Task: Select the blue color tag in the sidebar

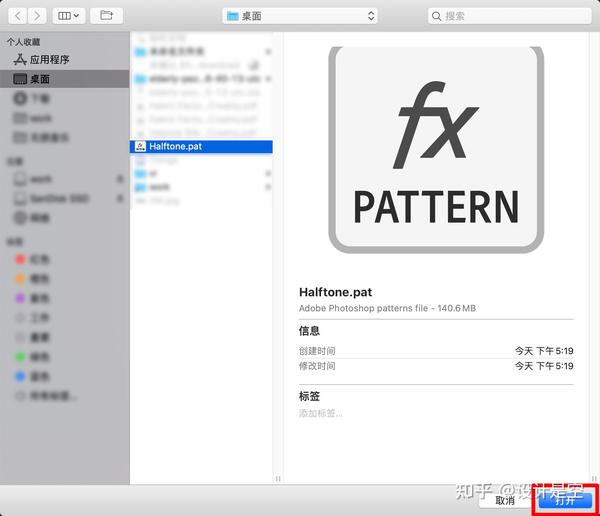Action: 20,376
